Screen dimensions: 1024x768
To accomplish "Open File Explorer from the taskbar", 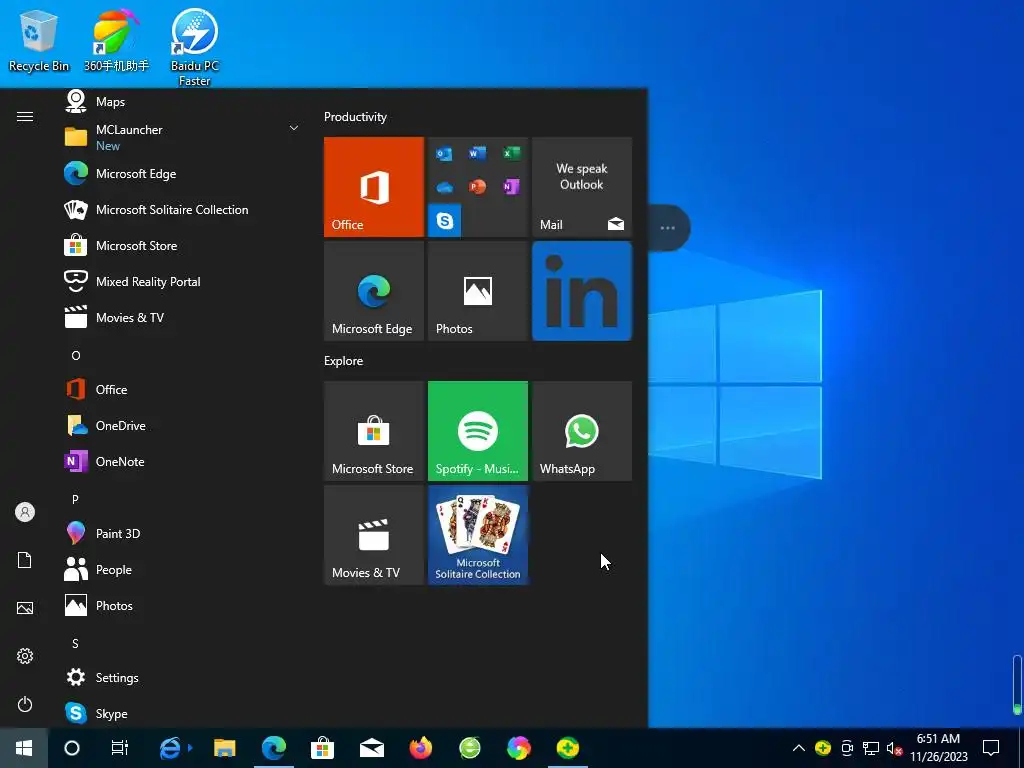I will (x=225, y=748).
